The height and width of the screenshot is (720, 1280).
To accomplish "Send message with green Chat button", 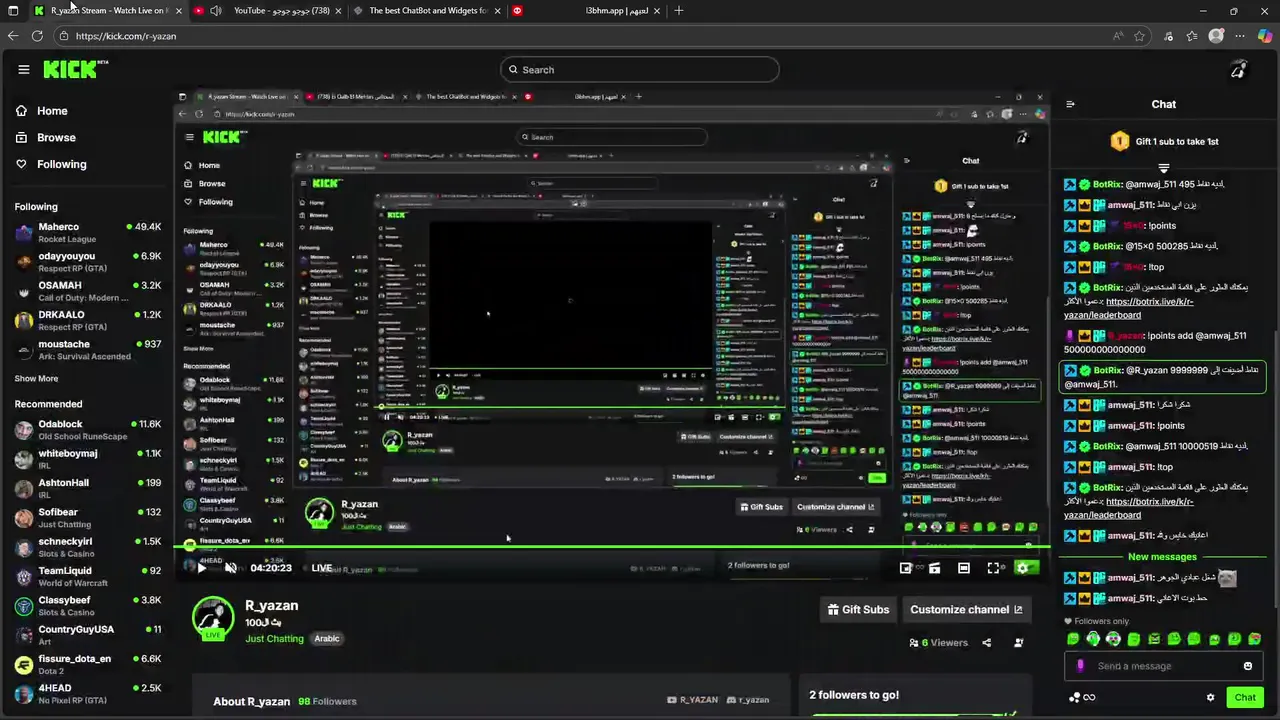I will [x=1245, y=697].
